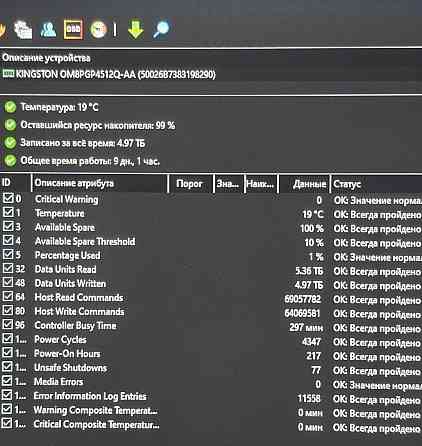Click the green check icon beside Общее время работы

(10, 161)
